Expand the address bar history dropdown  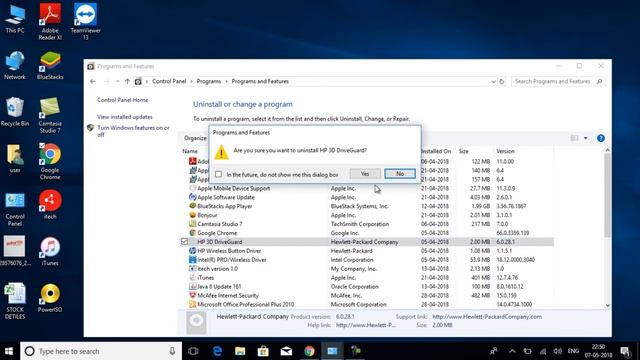493,82
